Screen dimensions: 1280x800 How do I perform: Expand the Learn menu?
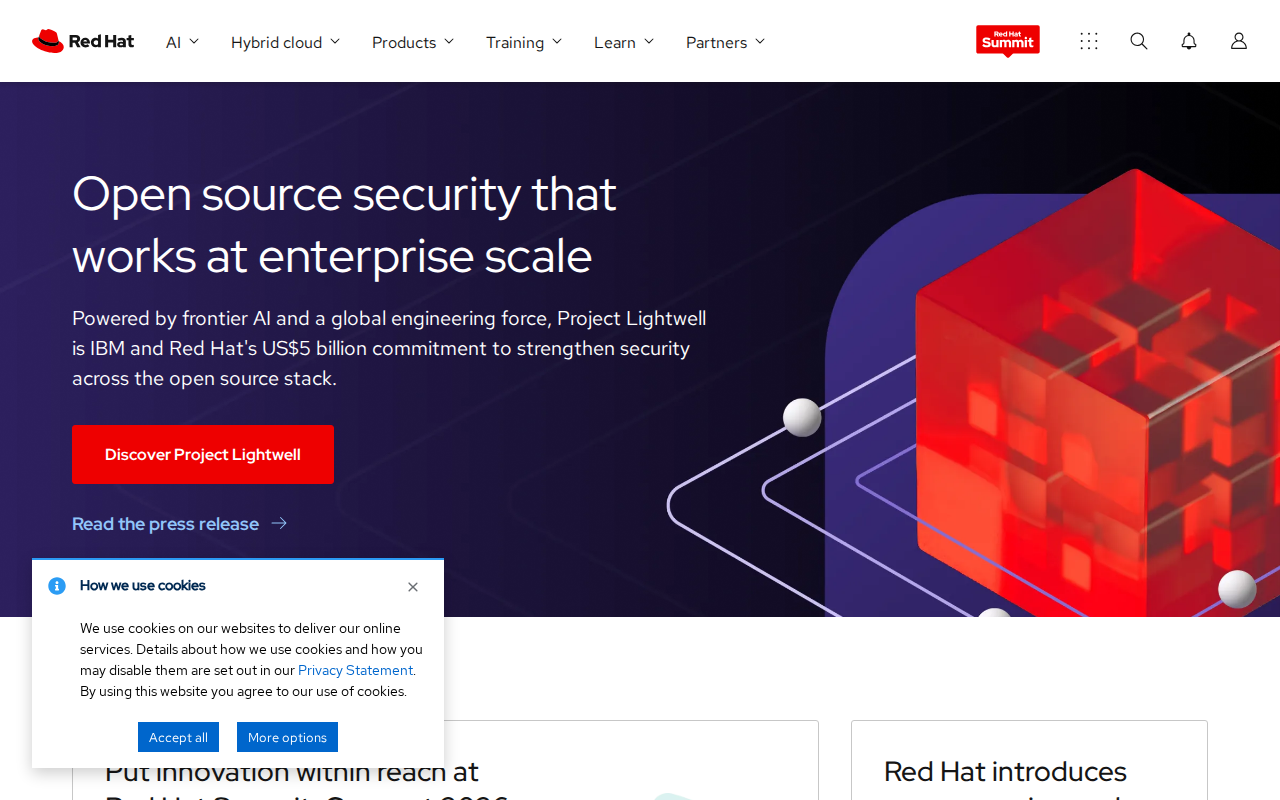click(624, 42)
